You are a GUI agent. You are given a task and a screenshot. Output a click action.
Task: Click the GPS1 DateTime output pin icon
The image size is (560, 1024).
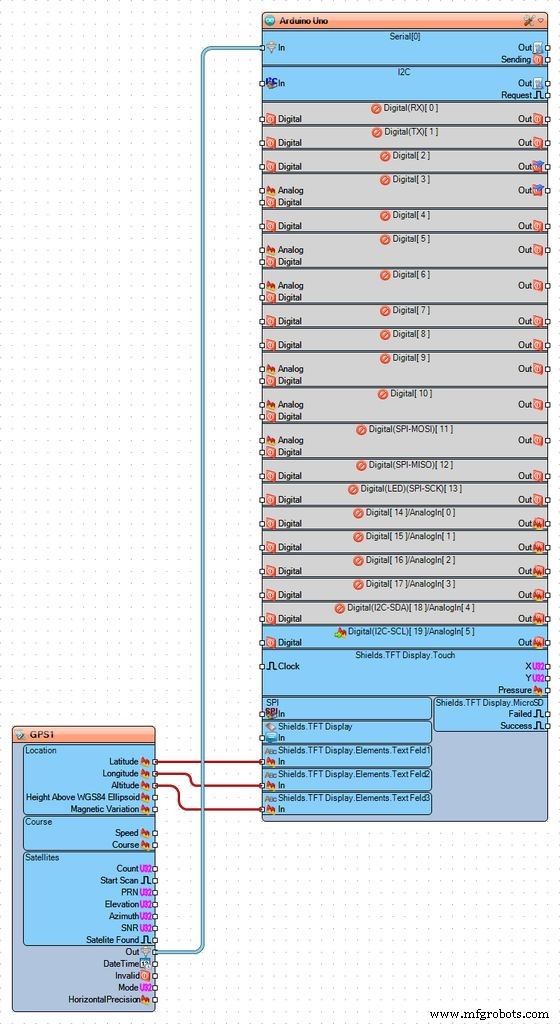pos(146,963)
